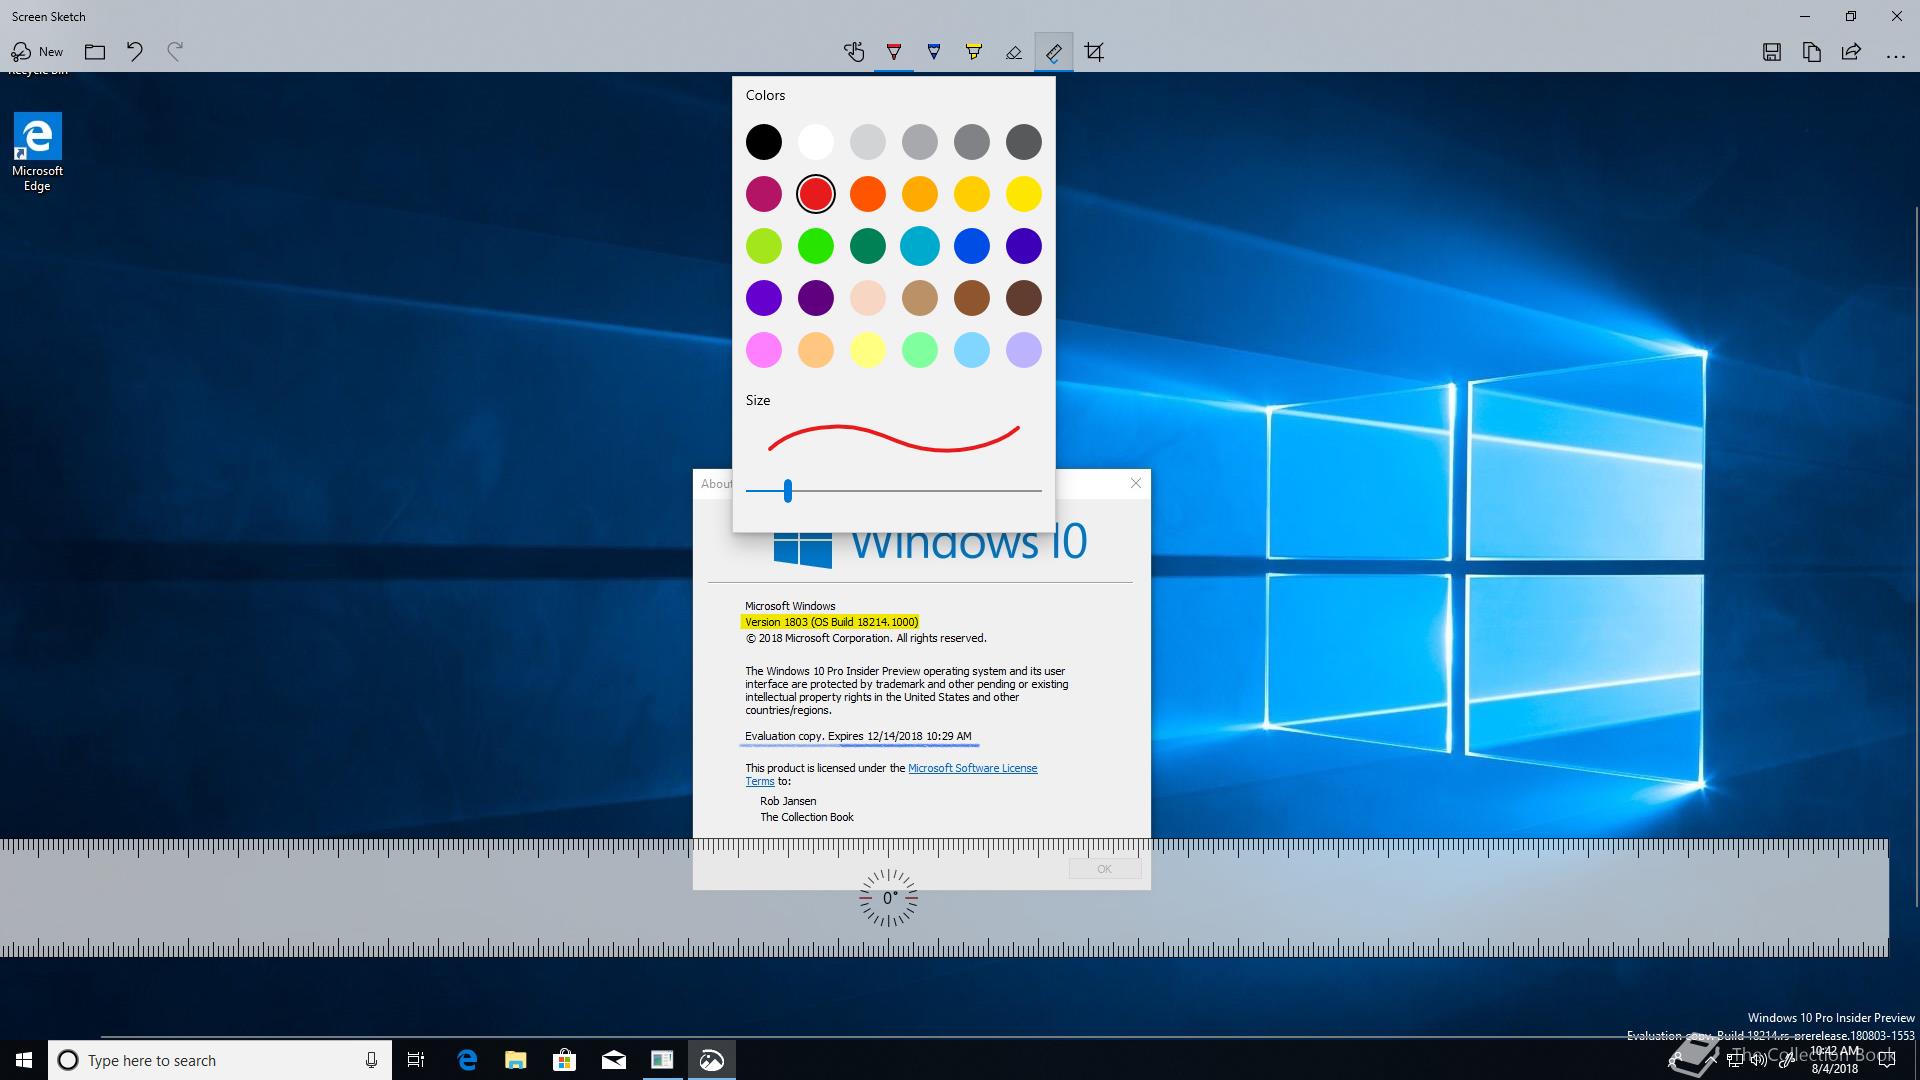Viewport: 1920px width, 1080px height.
Task: Click the Microsoft Software License link
Action: click(972, 768)
